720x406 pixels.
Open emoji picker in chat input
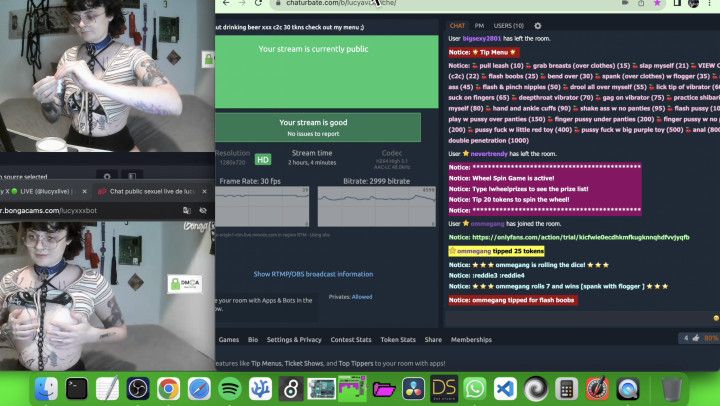click(x=716, y=318)
